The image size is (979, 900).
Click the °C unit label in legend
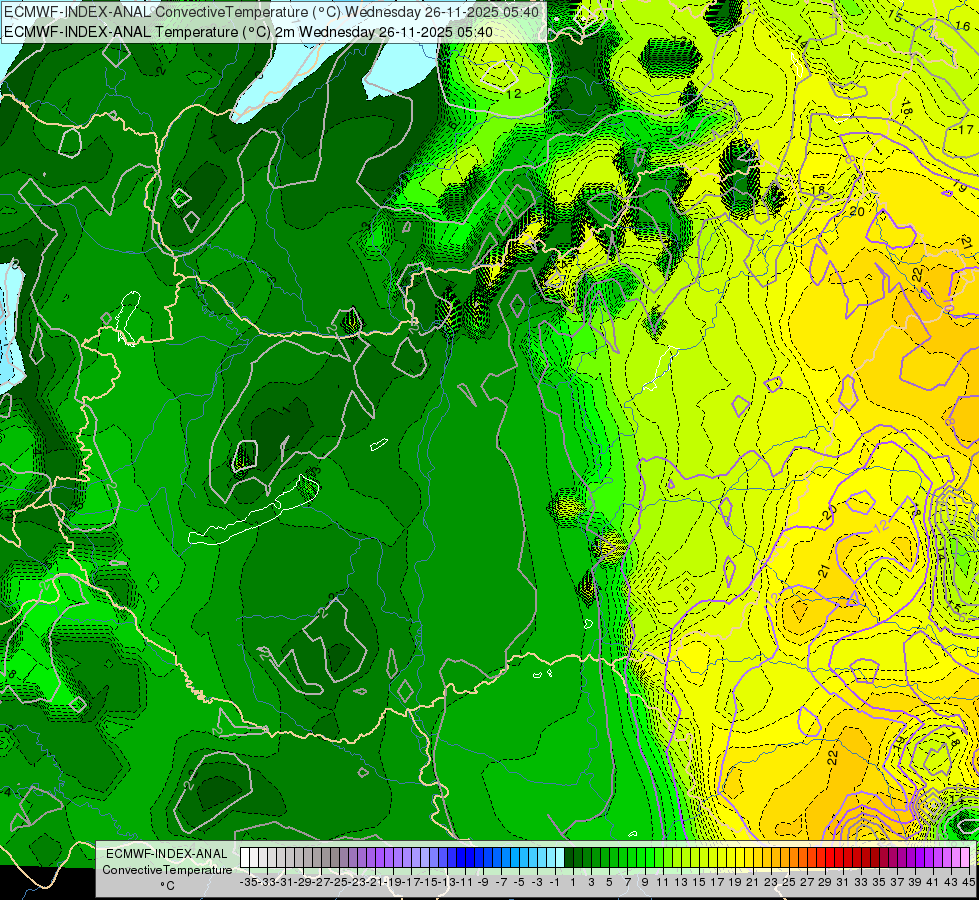tap(167, 885)
